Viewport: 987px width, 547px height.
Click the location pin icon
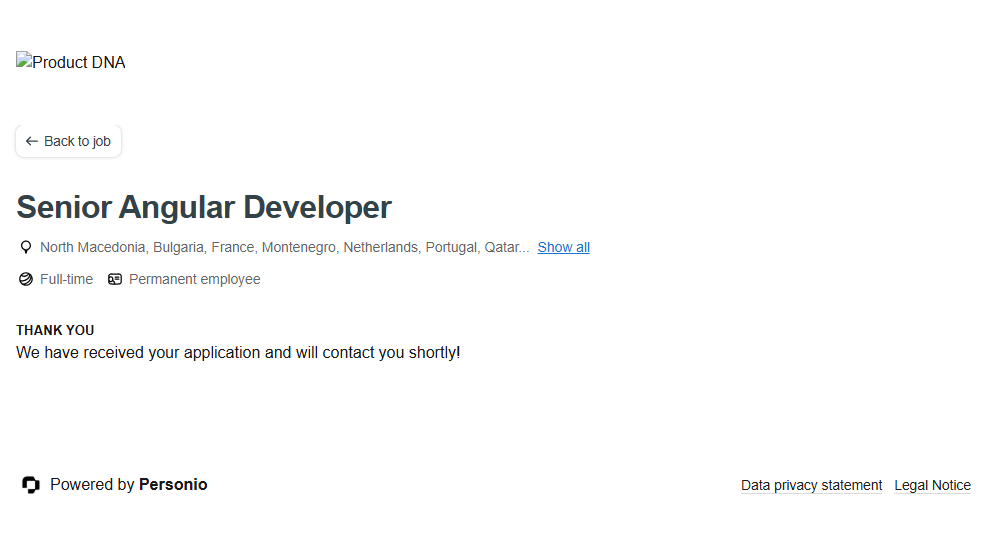[26, 247]
